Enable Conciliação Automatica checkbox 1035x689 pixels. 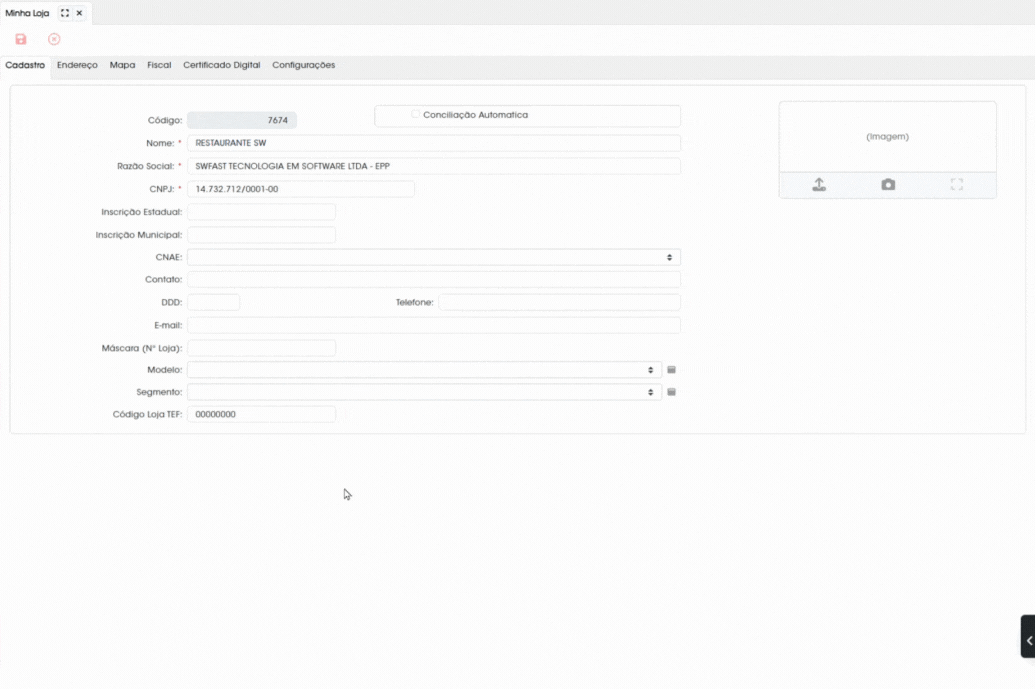(x=415, y=114)
